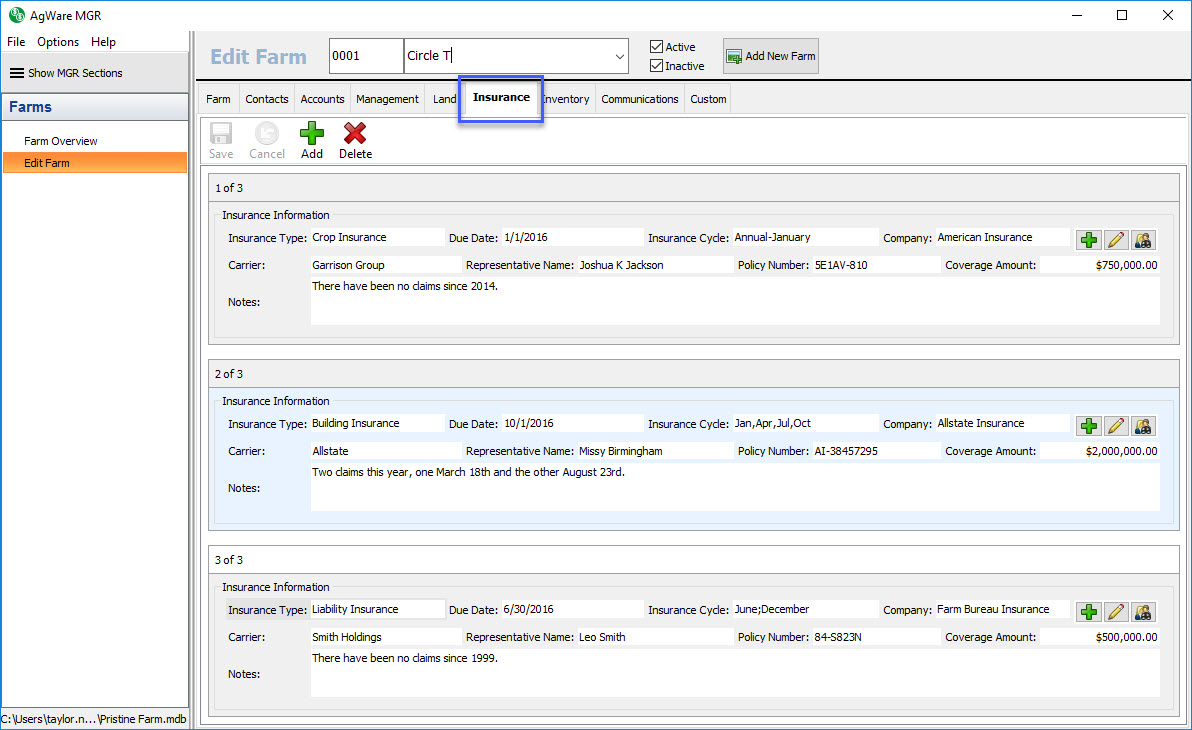Image resolution: width=1192 pixels, height=730 pixels.
Task: Click the pencil edit icon beside Allstate Insurance
Action: (x=1116, y=426)
